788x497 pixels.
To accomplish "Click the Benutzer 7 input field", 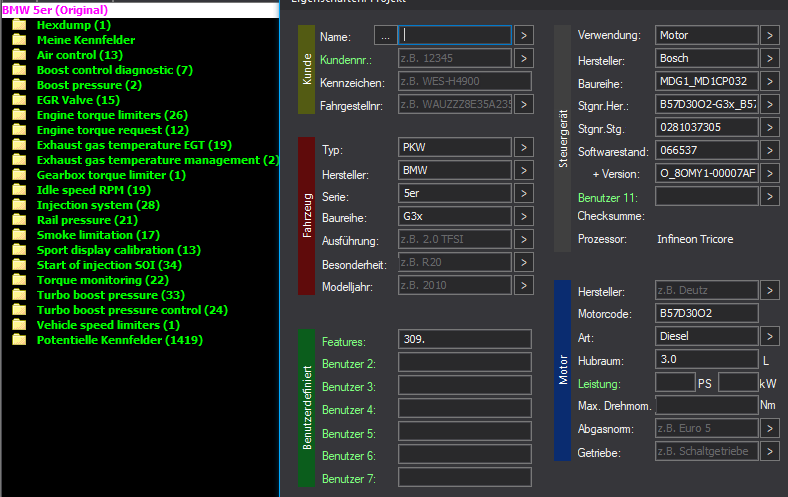I will (x=465, y=477).
